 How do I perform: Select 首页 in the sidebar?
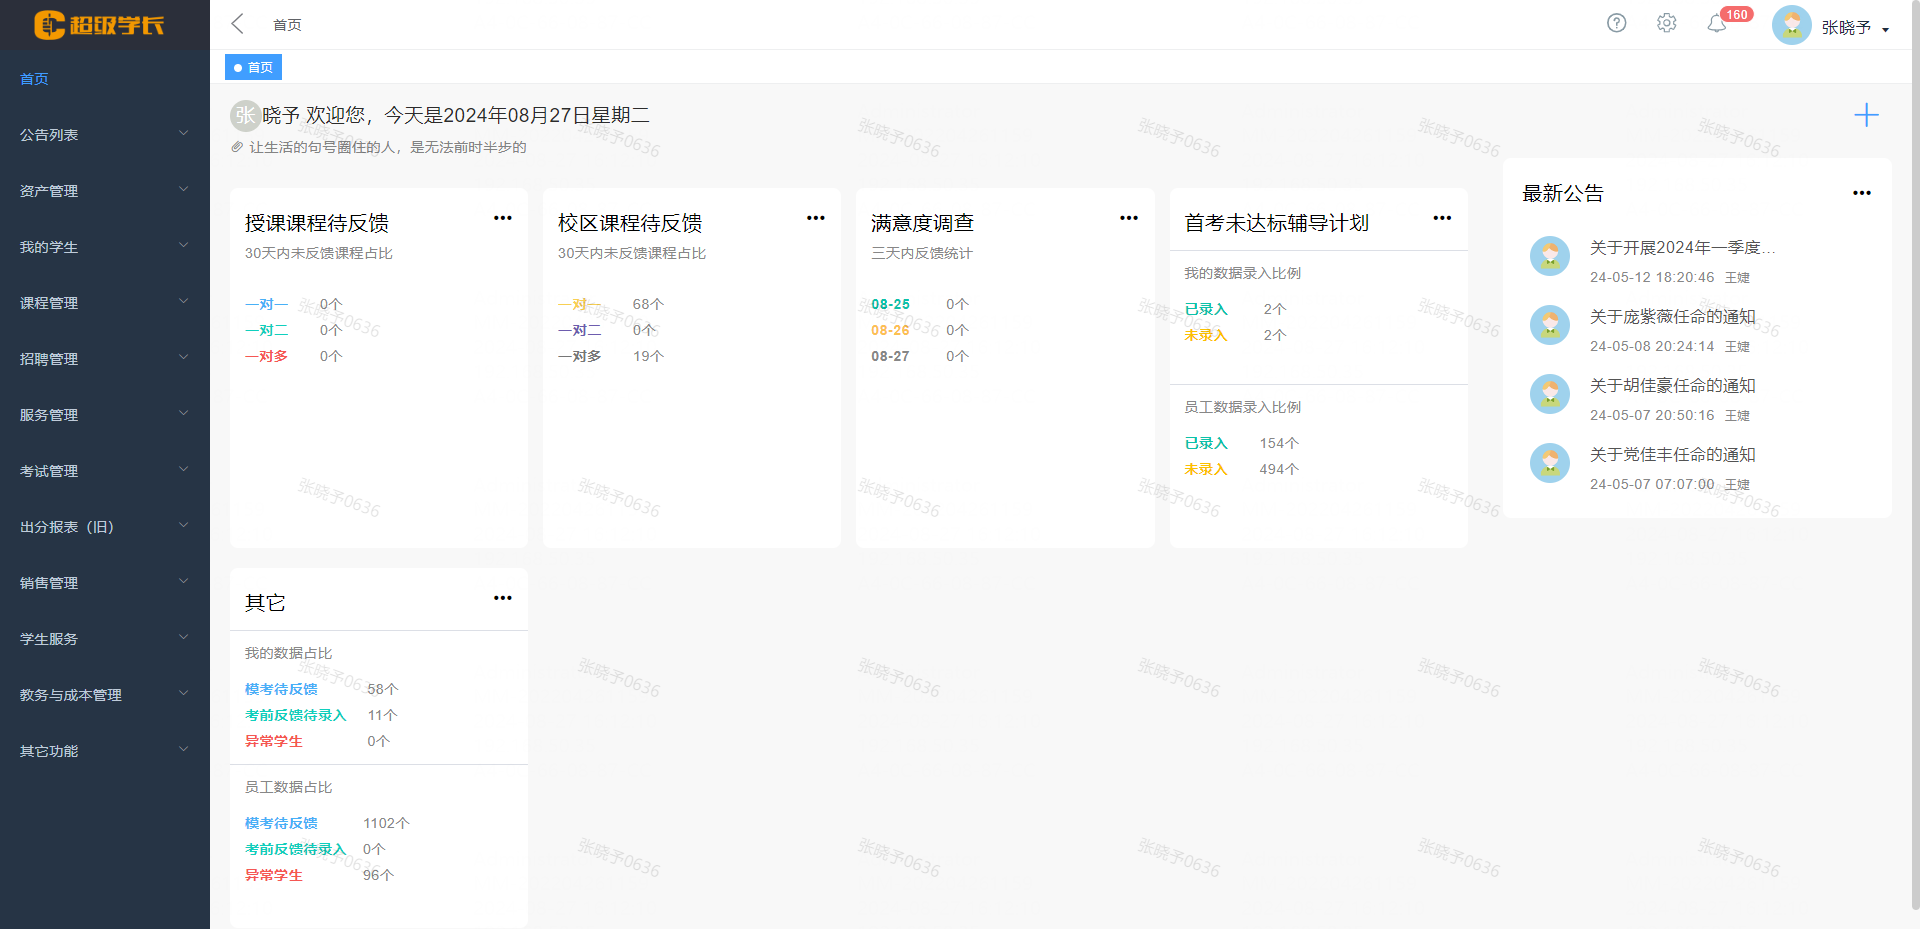[33, 78]
